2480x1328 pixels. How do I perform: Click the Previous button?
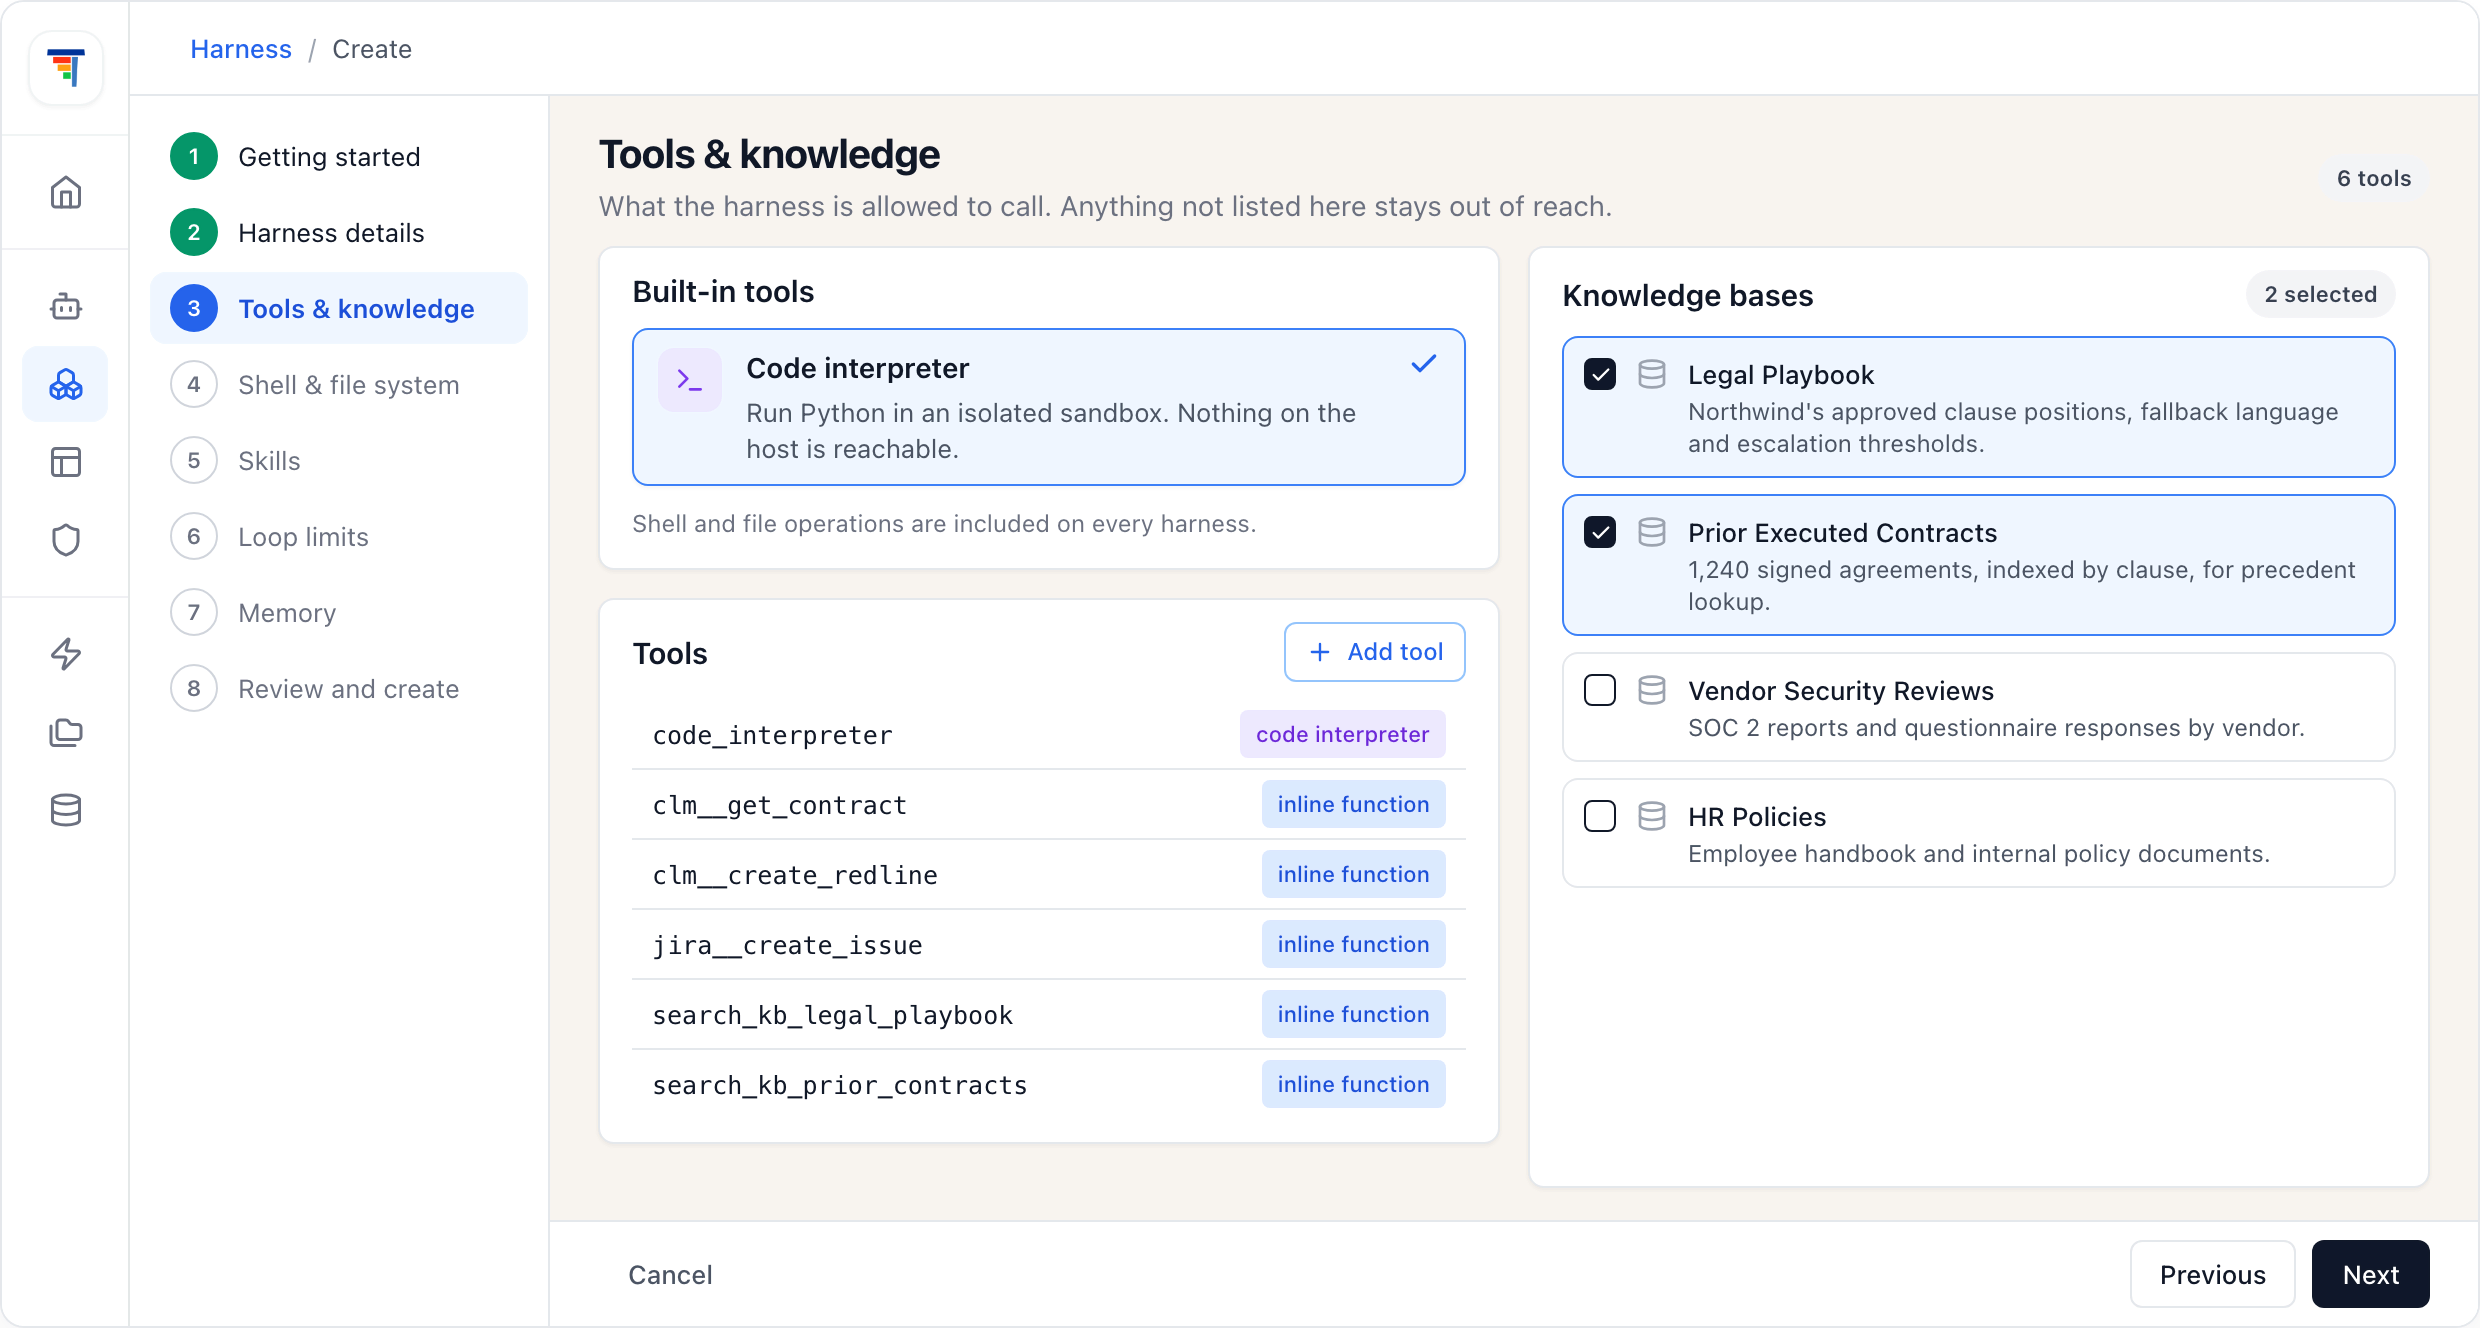point(2212,1274)
